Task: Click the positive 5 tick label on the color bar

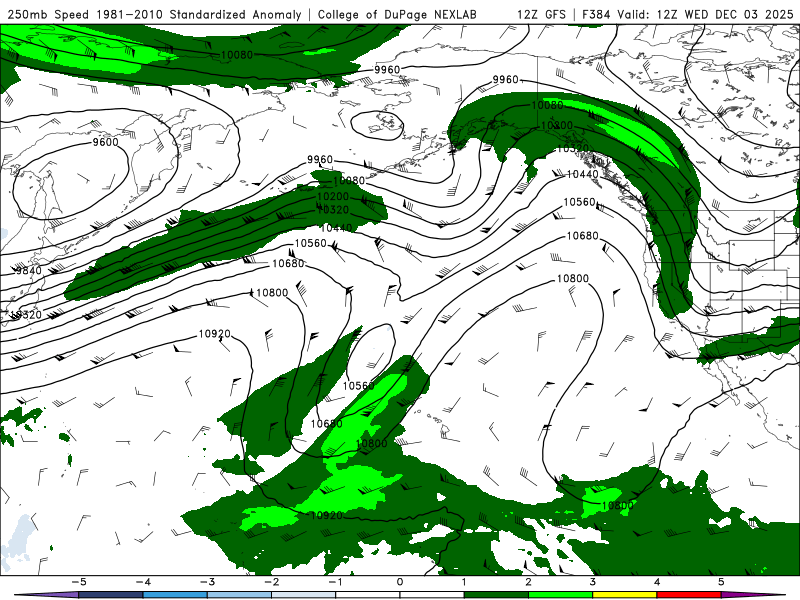Action: [x=721, y=582]
